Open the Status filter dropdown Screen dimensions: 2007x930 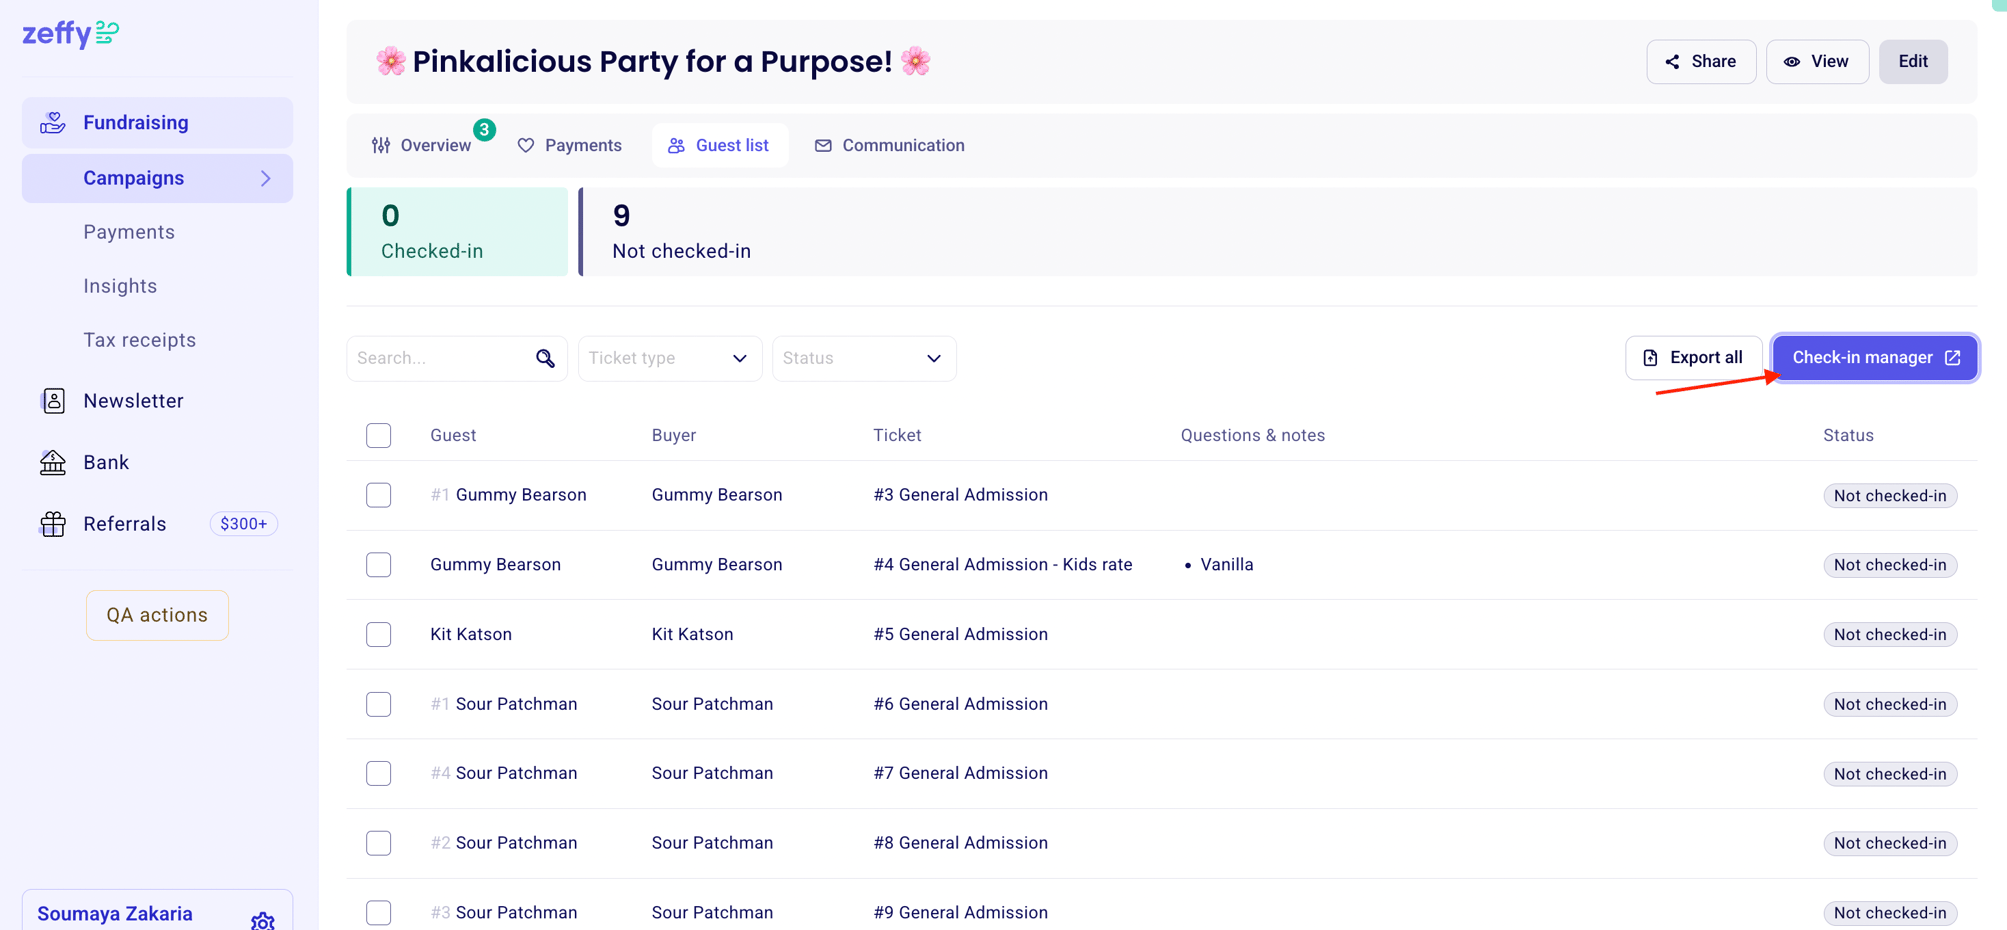pos(863,358)
